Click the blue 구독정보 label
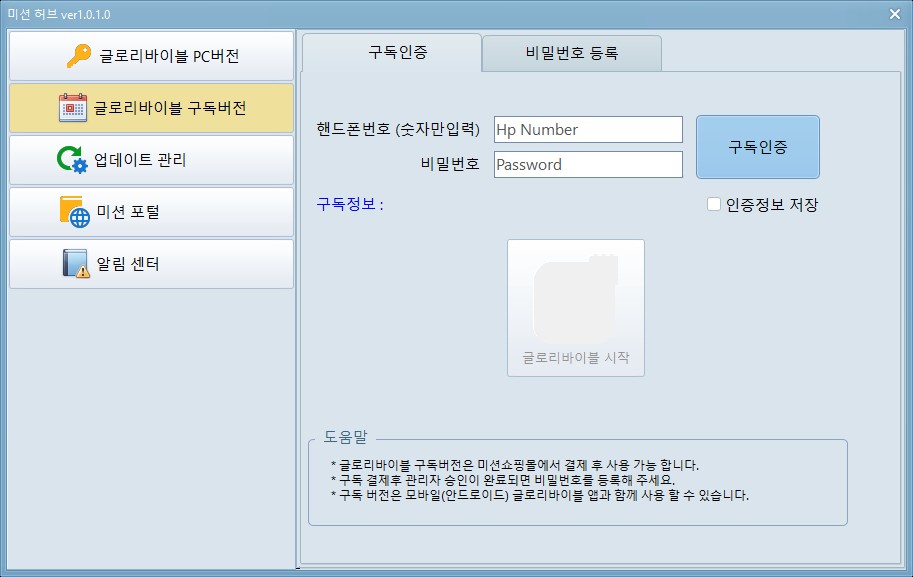The height and width of the screenshot is (577, 913). coord(350,205)
